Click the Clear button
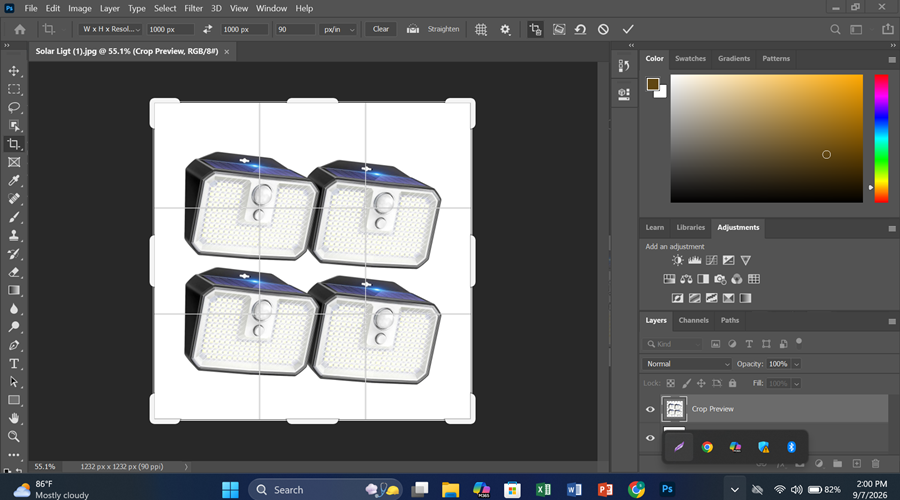The width and height of the screenshot is (900, 500). point(381,29)
